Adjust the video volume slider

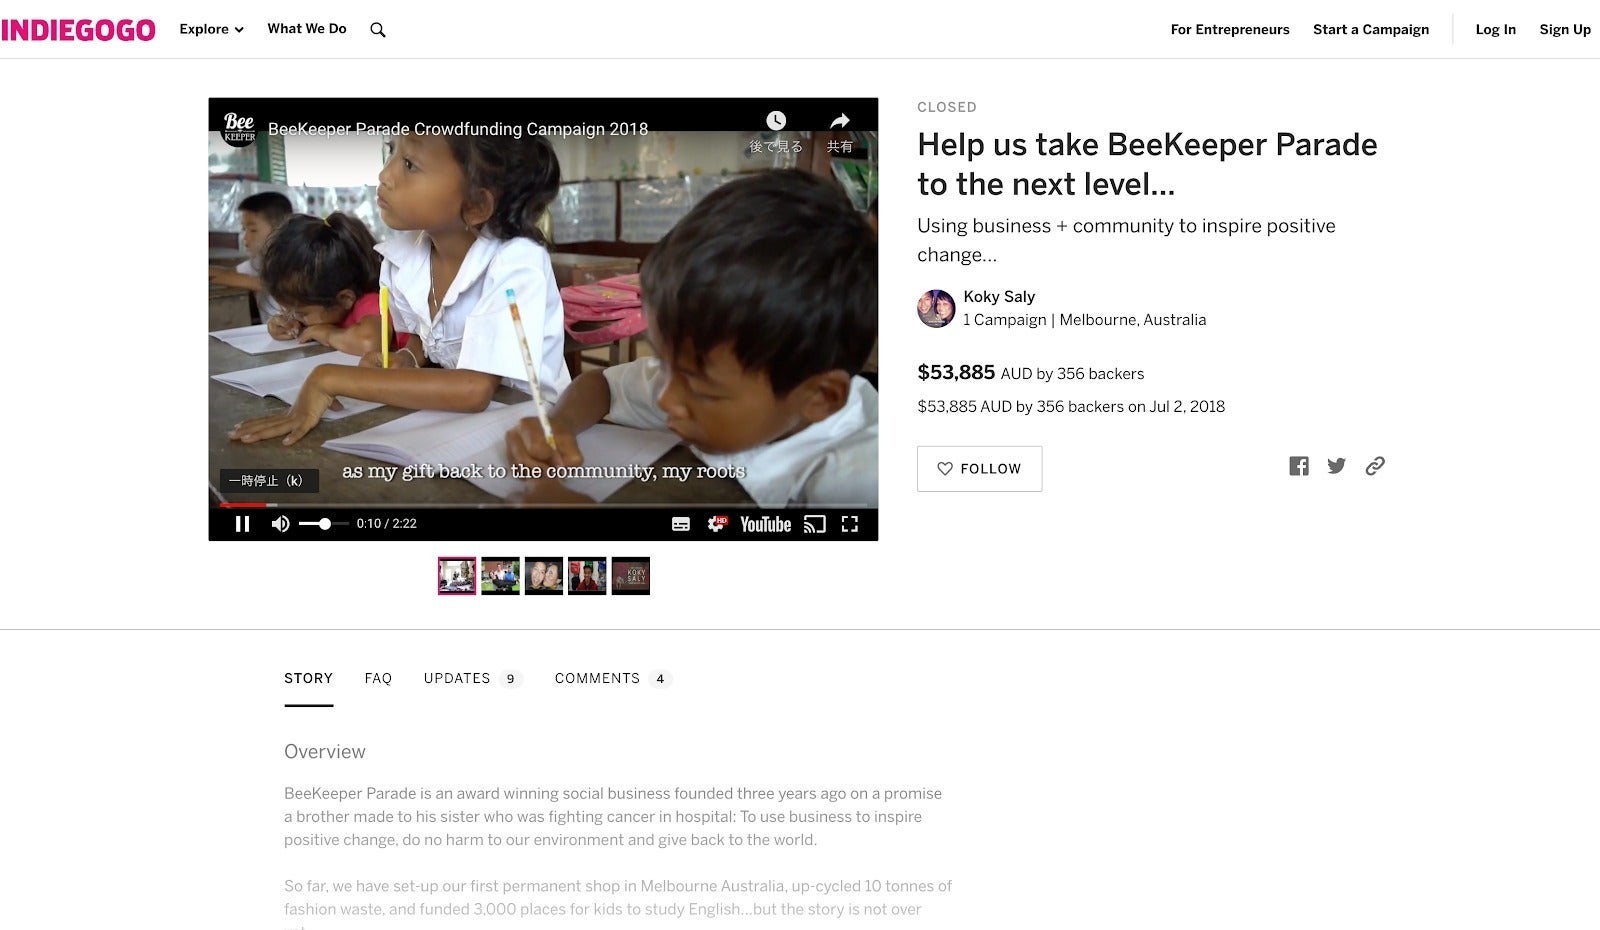coord(324,524)
